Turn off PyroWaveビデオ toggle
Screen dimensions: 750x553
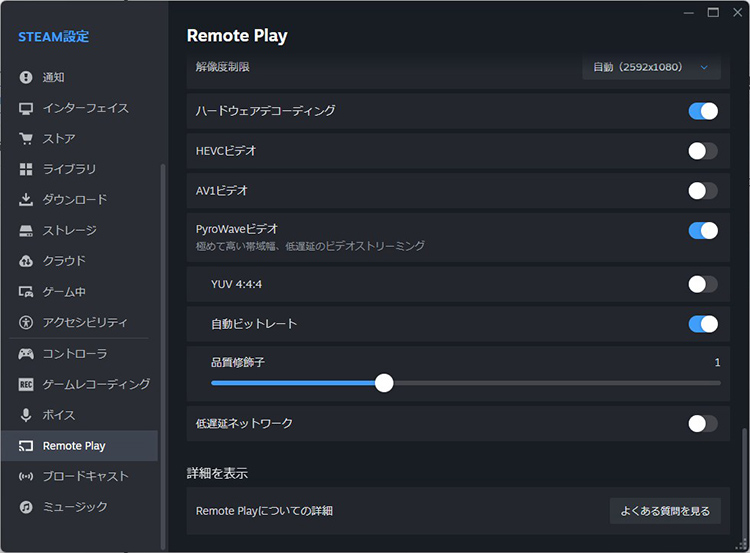703,231
